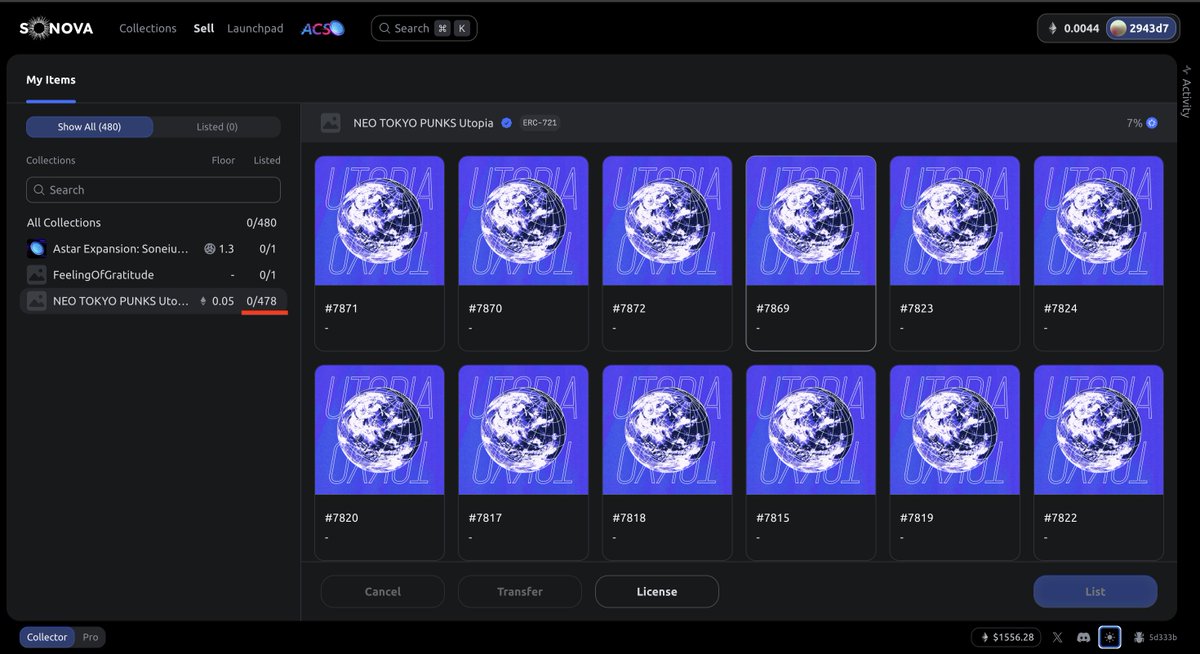This screenshot has height=654, width=1200.
Task: Select NFT card #7819
Action: pyautogui.click(x=955, y=462)
